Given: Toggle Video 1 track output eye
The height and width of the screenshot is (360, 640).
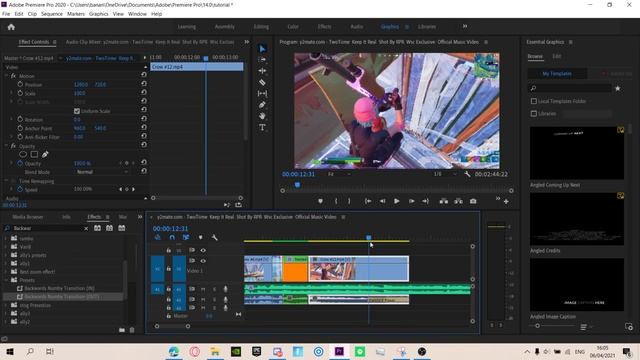Looking at the screenshot, I should point(203,261).
